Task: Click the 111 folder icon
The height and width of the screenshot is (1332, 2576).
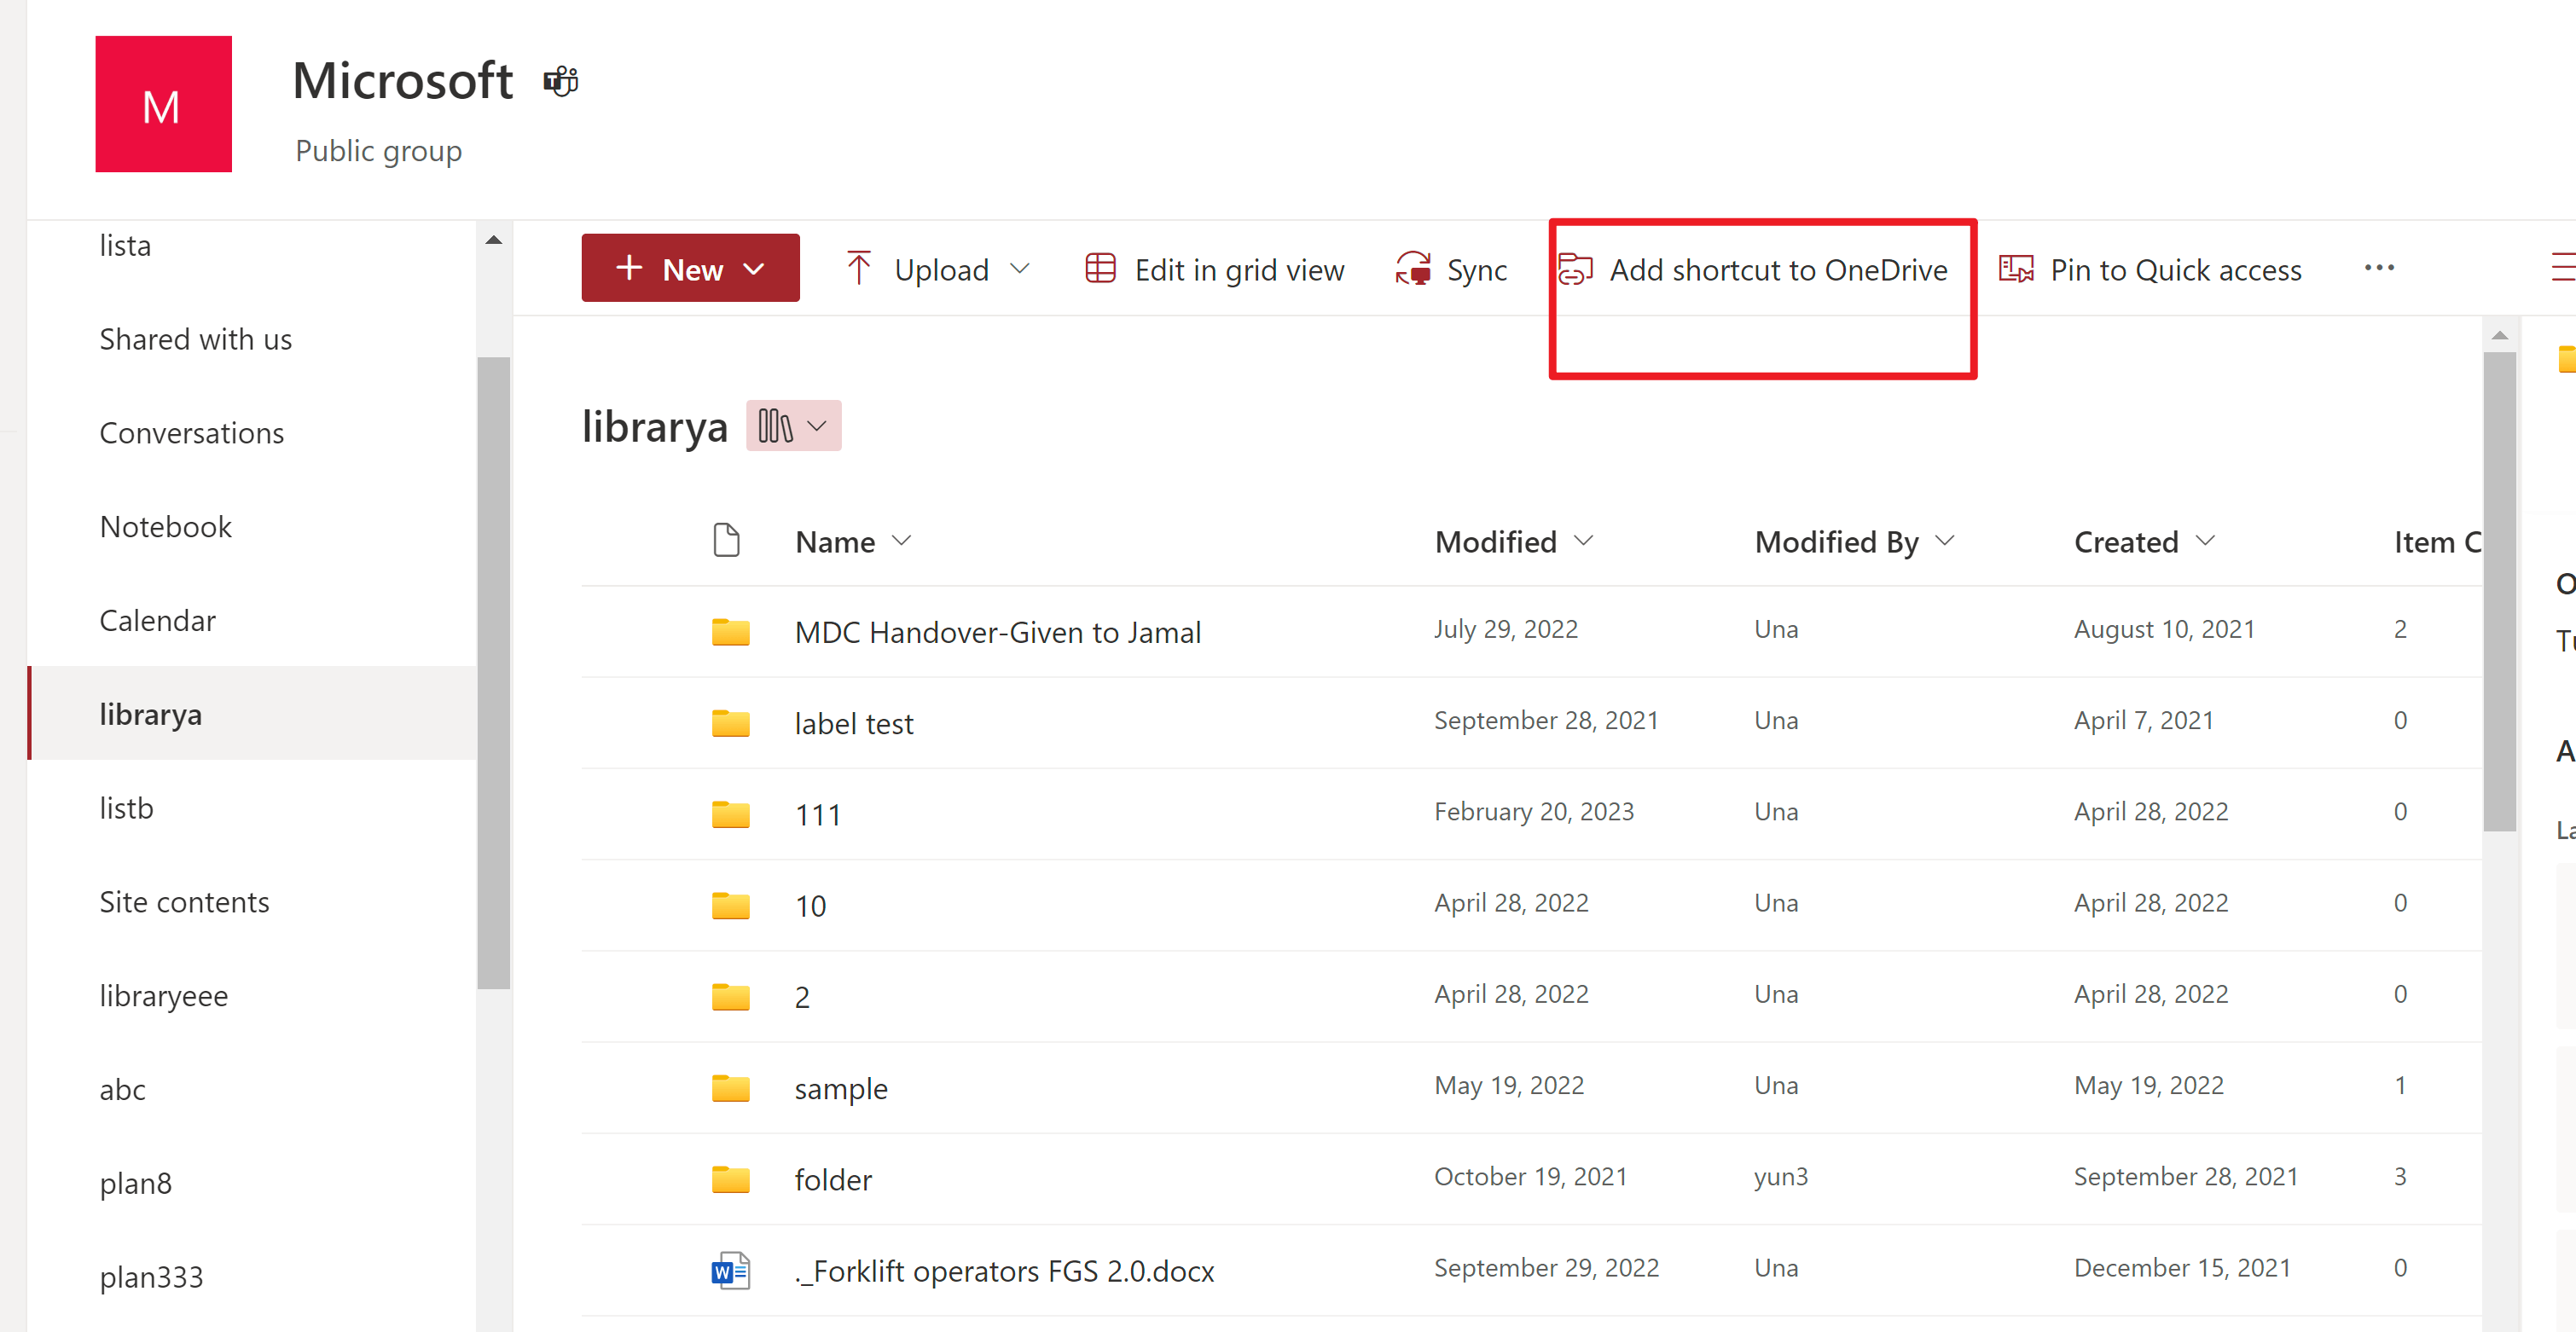Action: coord(730,814)
